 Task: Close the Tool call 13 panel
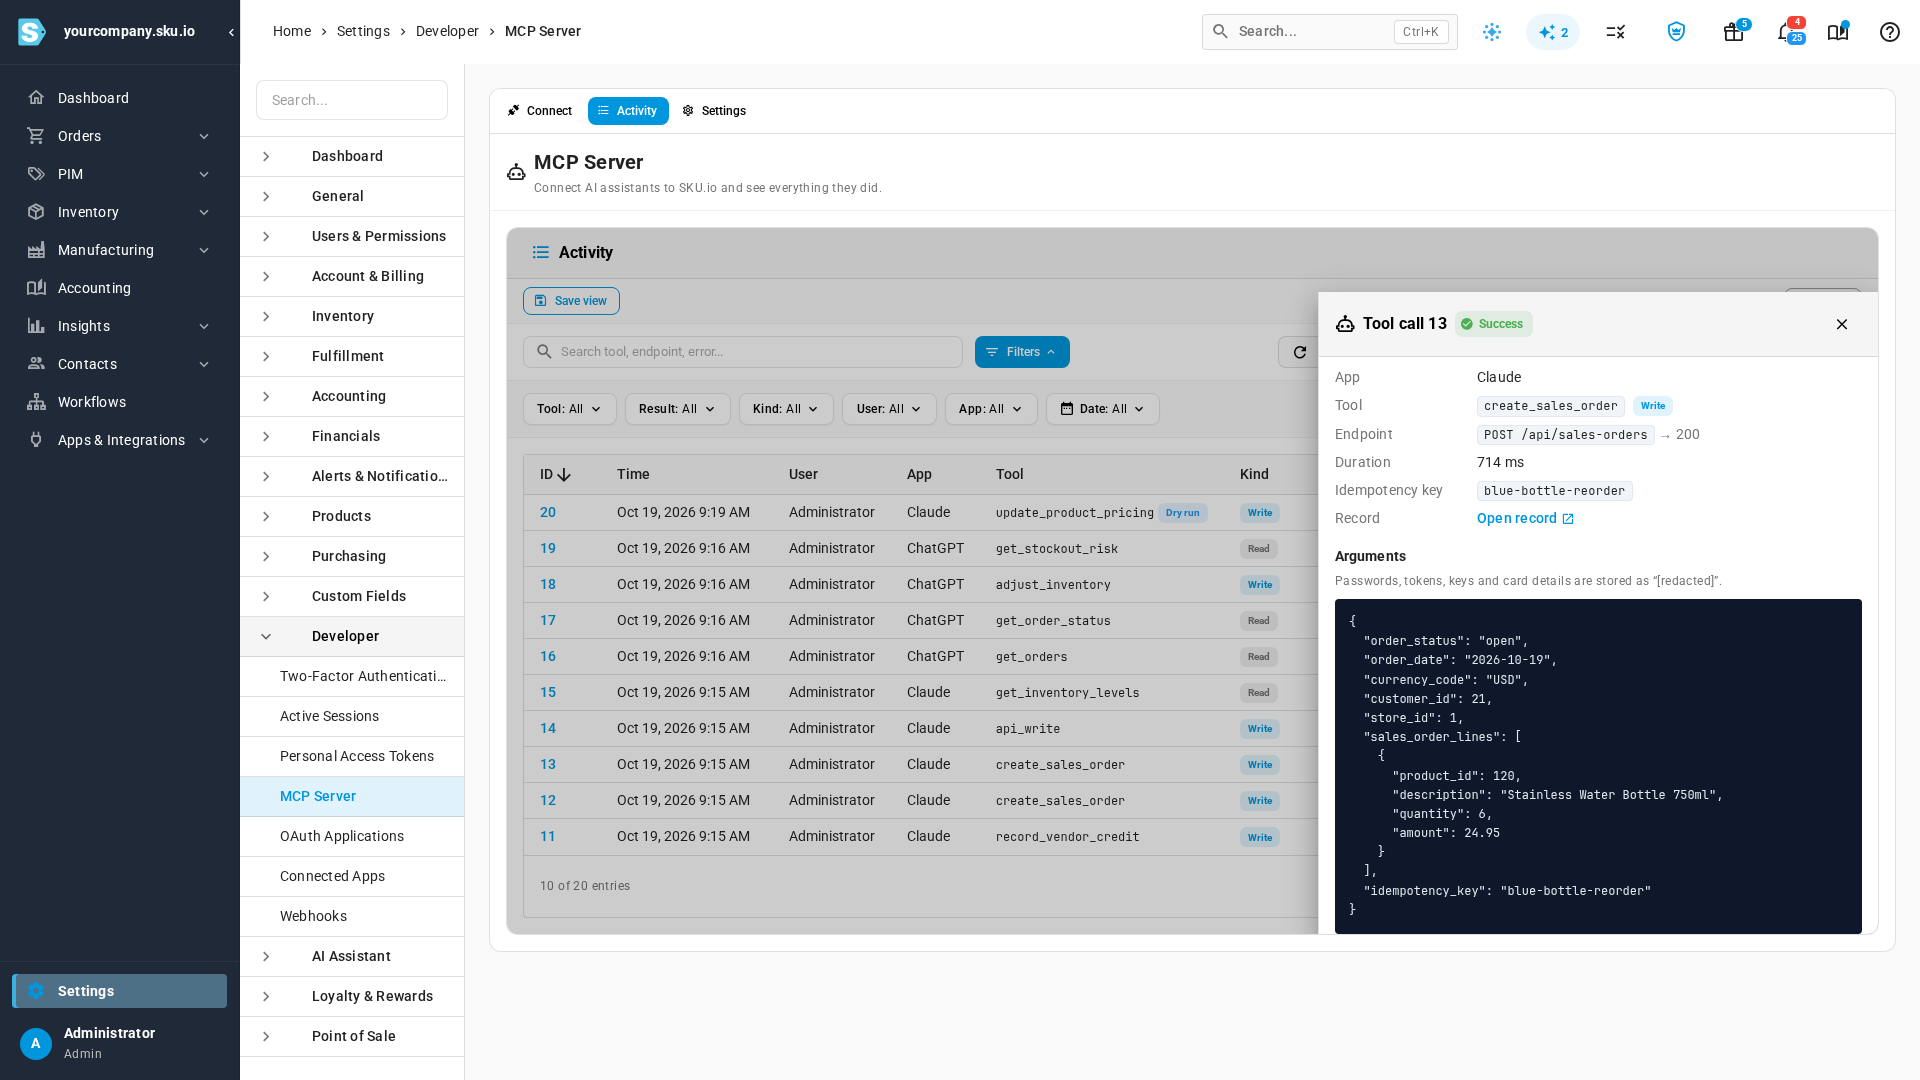(x=1841, y=324)
